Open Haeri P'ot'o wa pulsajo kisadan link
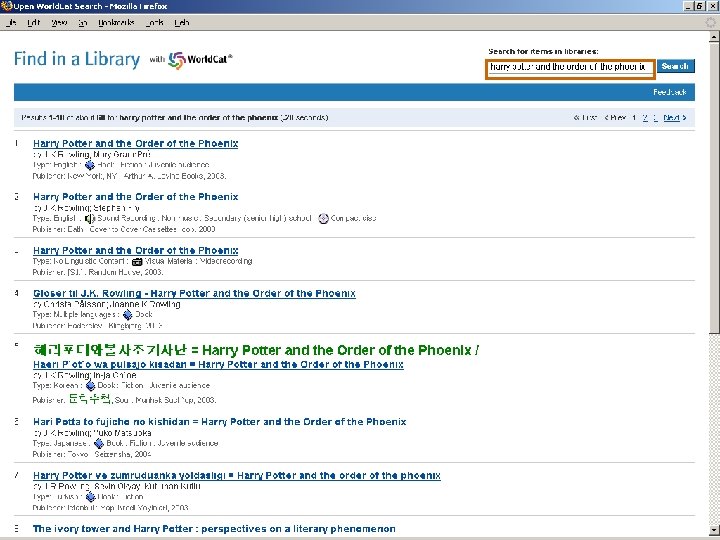 point(218,365)
